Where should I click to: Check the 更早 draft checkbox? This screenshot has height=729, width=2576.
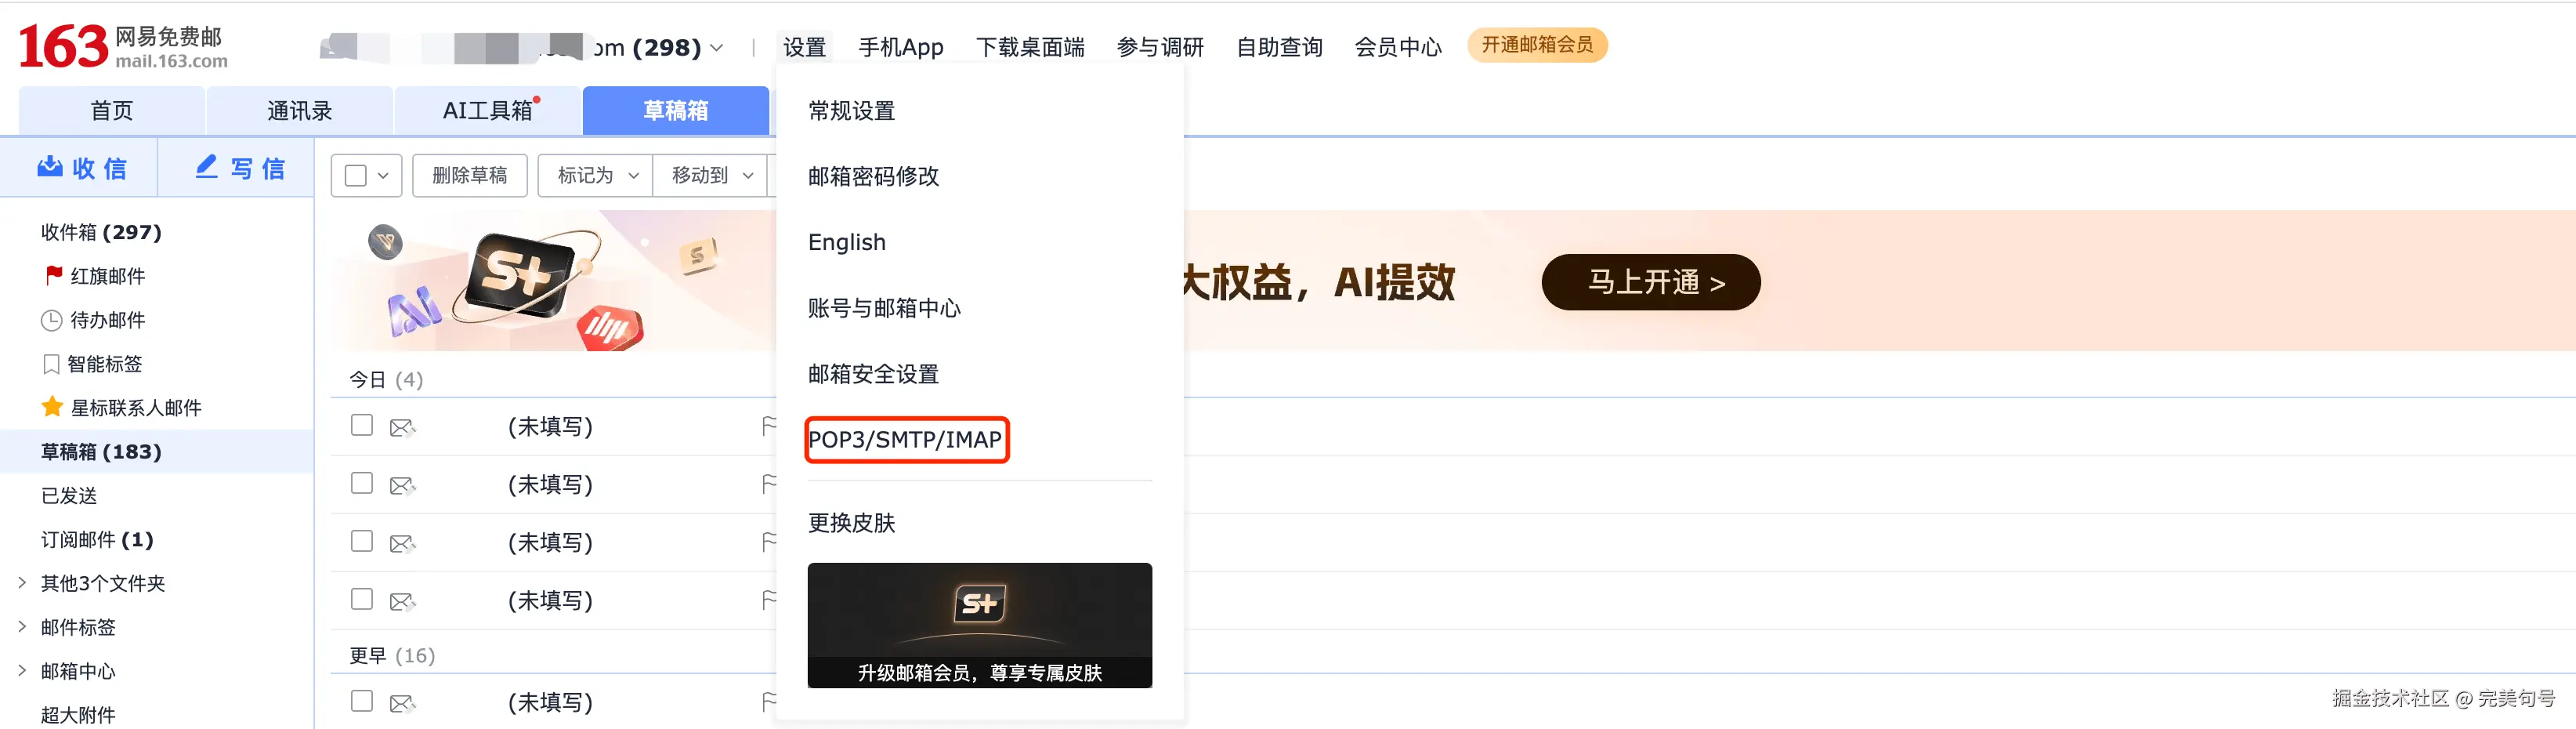coord(362,701)
